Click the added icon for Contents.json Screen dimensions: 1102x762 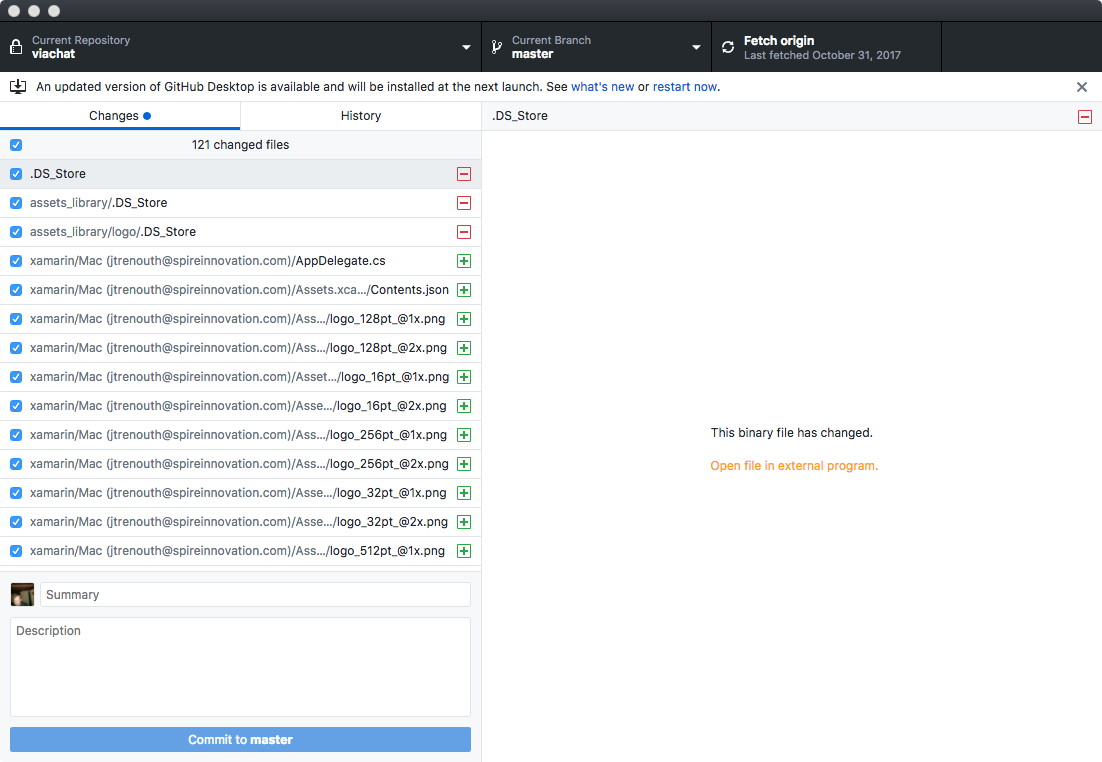pos(464,290)
